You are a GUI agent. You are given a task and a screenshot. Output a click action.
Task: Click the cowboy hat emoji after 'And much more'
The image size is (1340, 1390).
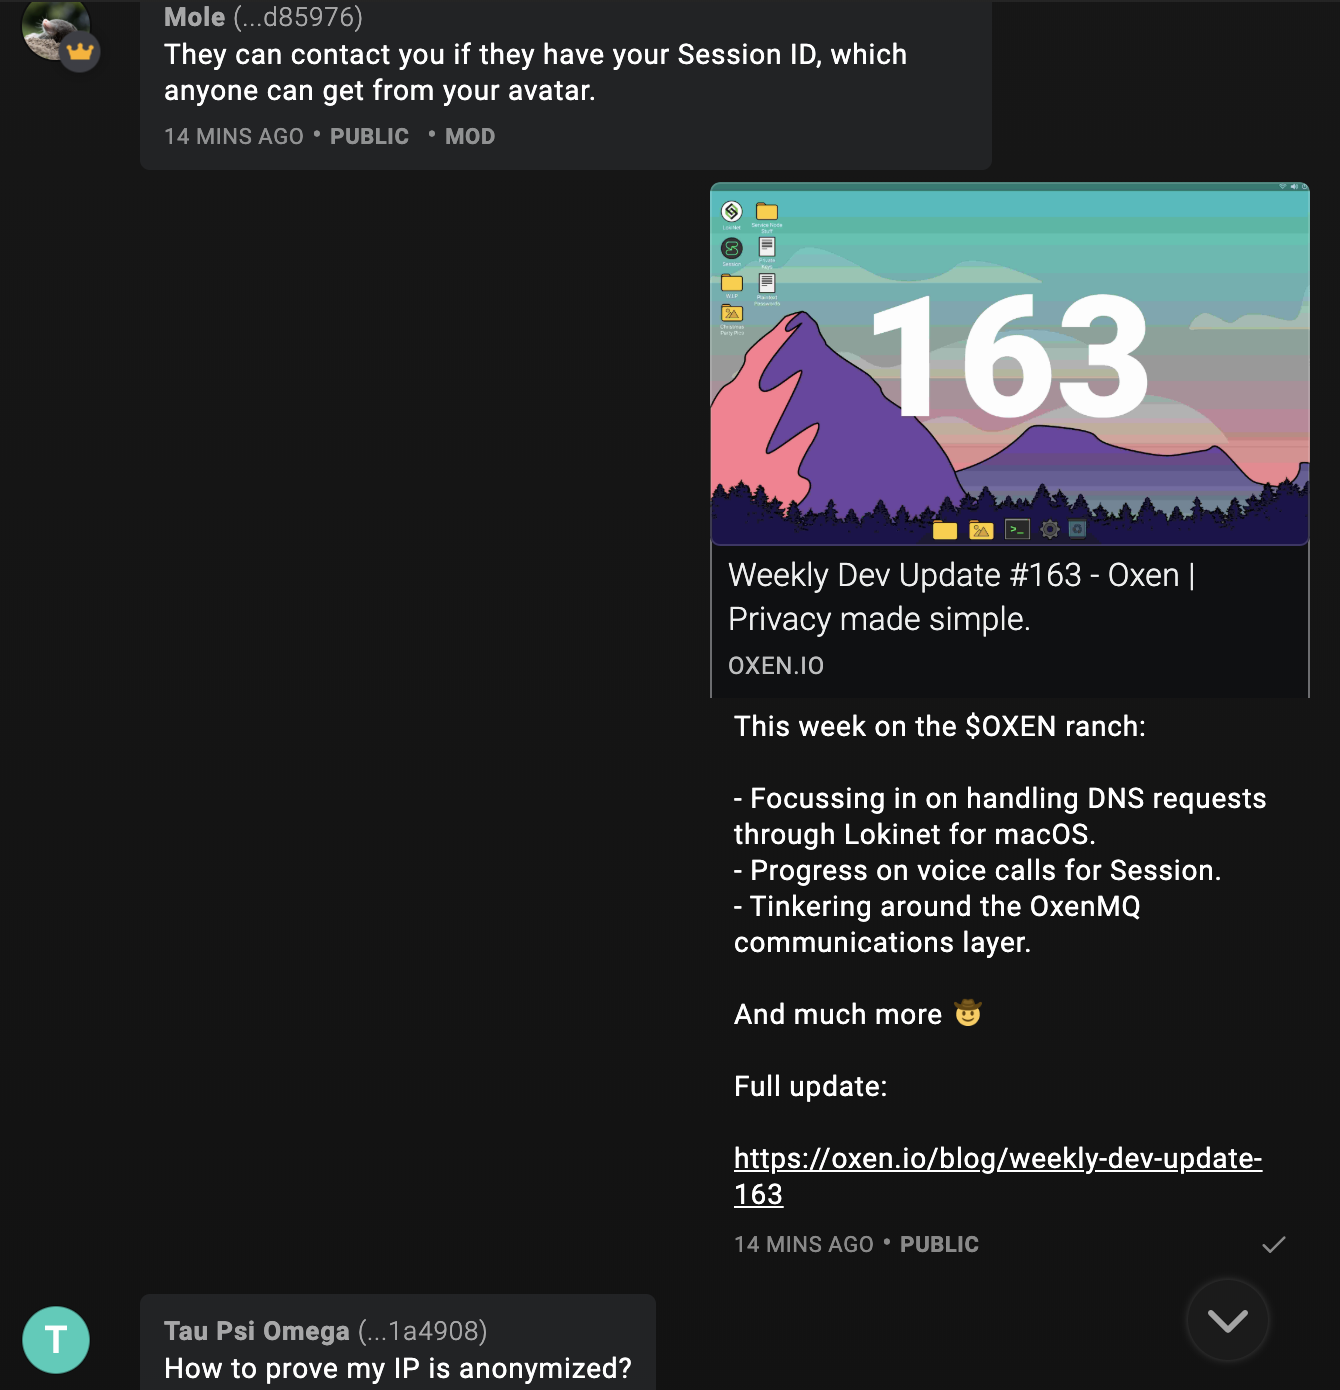click(x=967, y=1013)
